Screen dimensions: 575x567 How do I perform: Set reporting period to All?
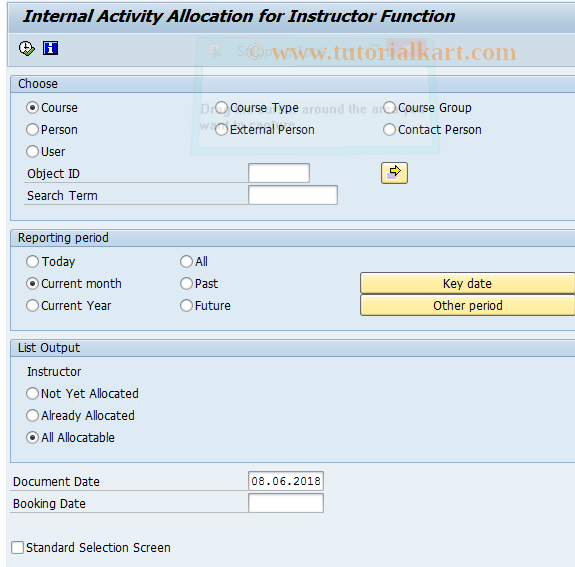[x=186, y=262]
